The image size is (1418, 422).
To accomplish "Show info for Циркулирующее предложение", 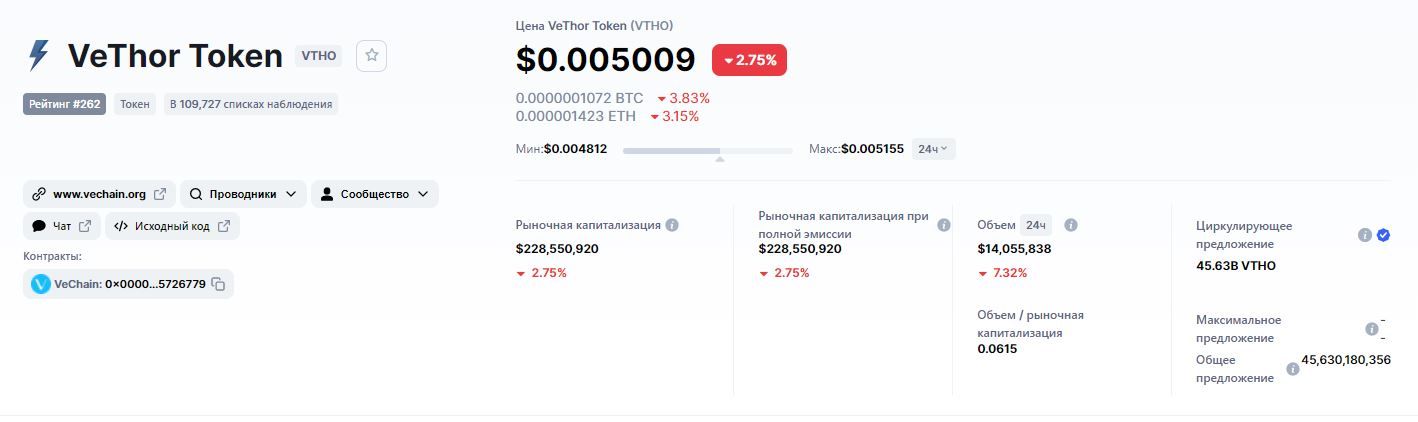I will point(1364,235).
